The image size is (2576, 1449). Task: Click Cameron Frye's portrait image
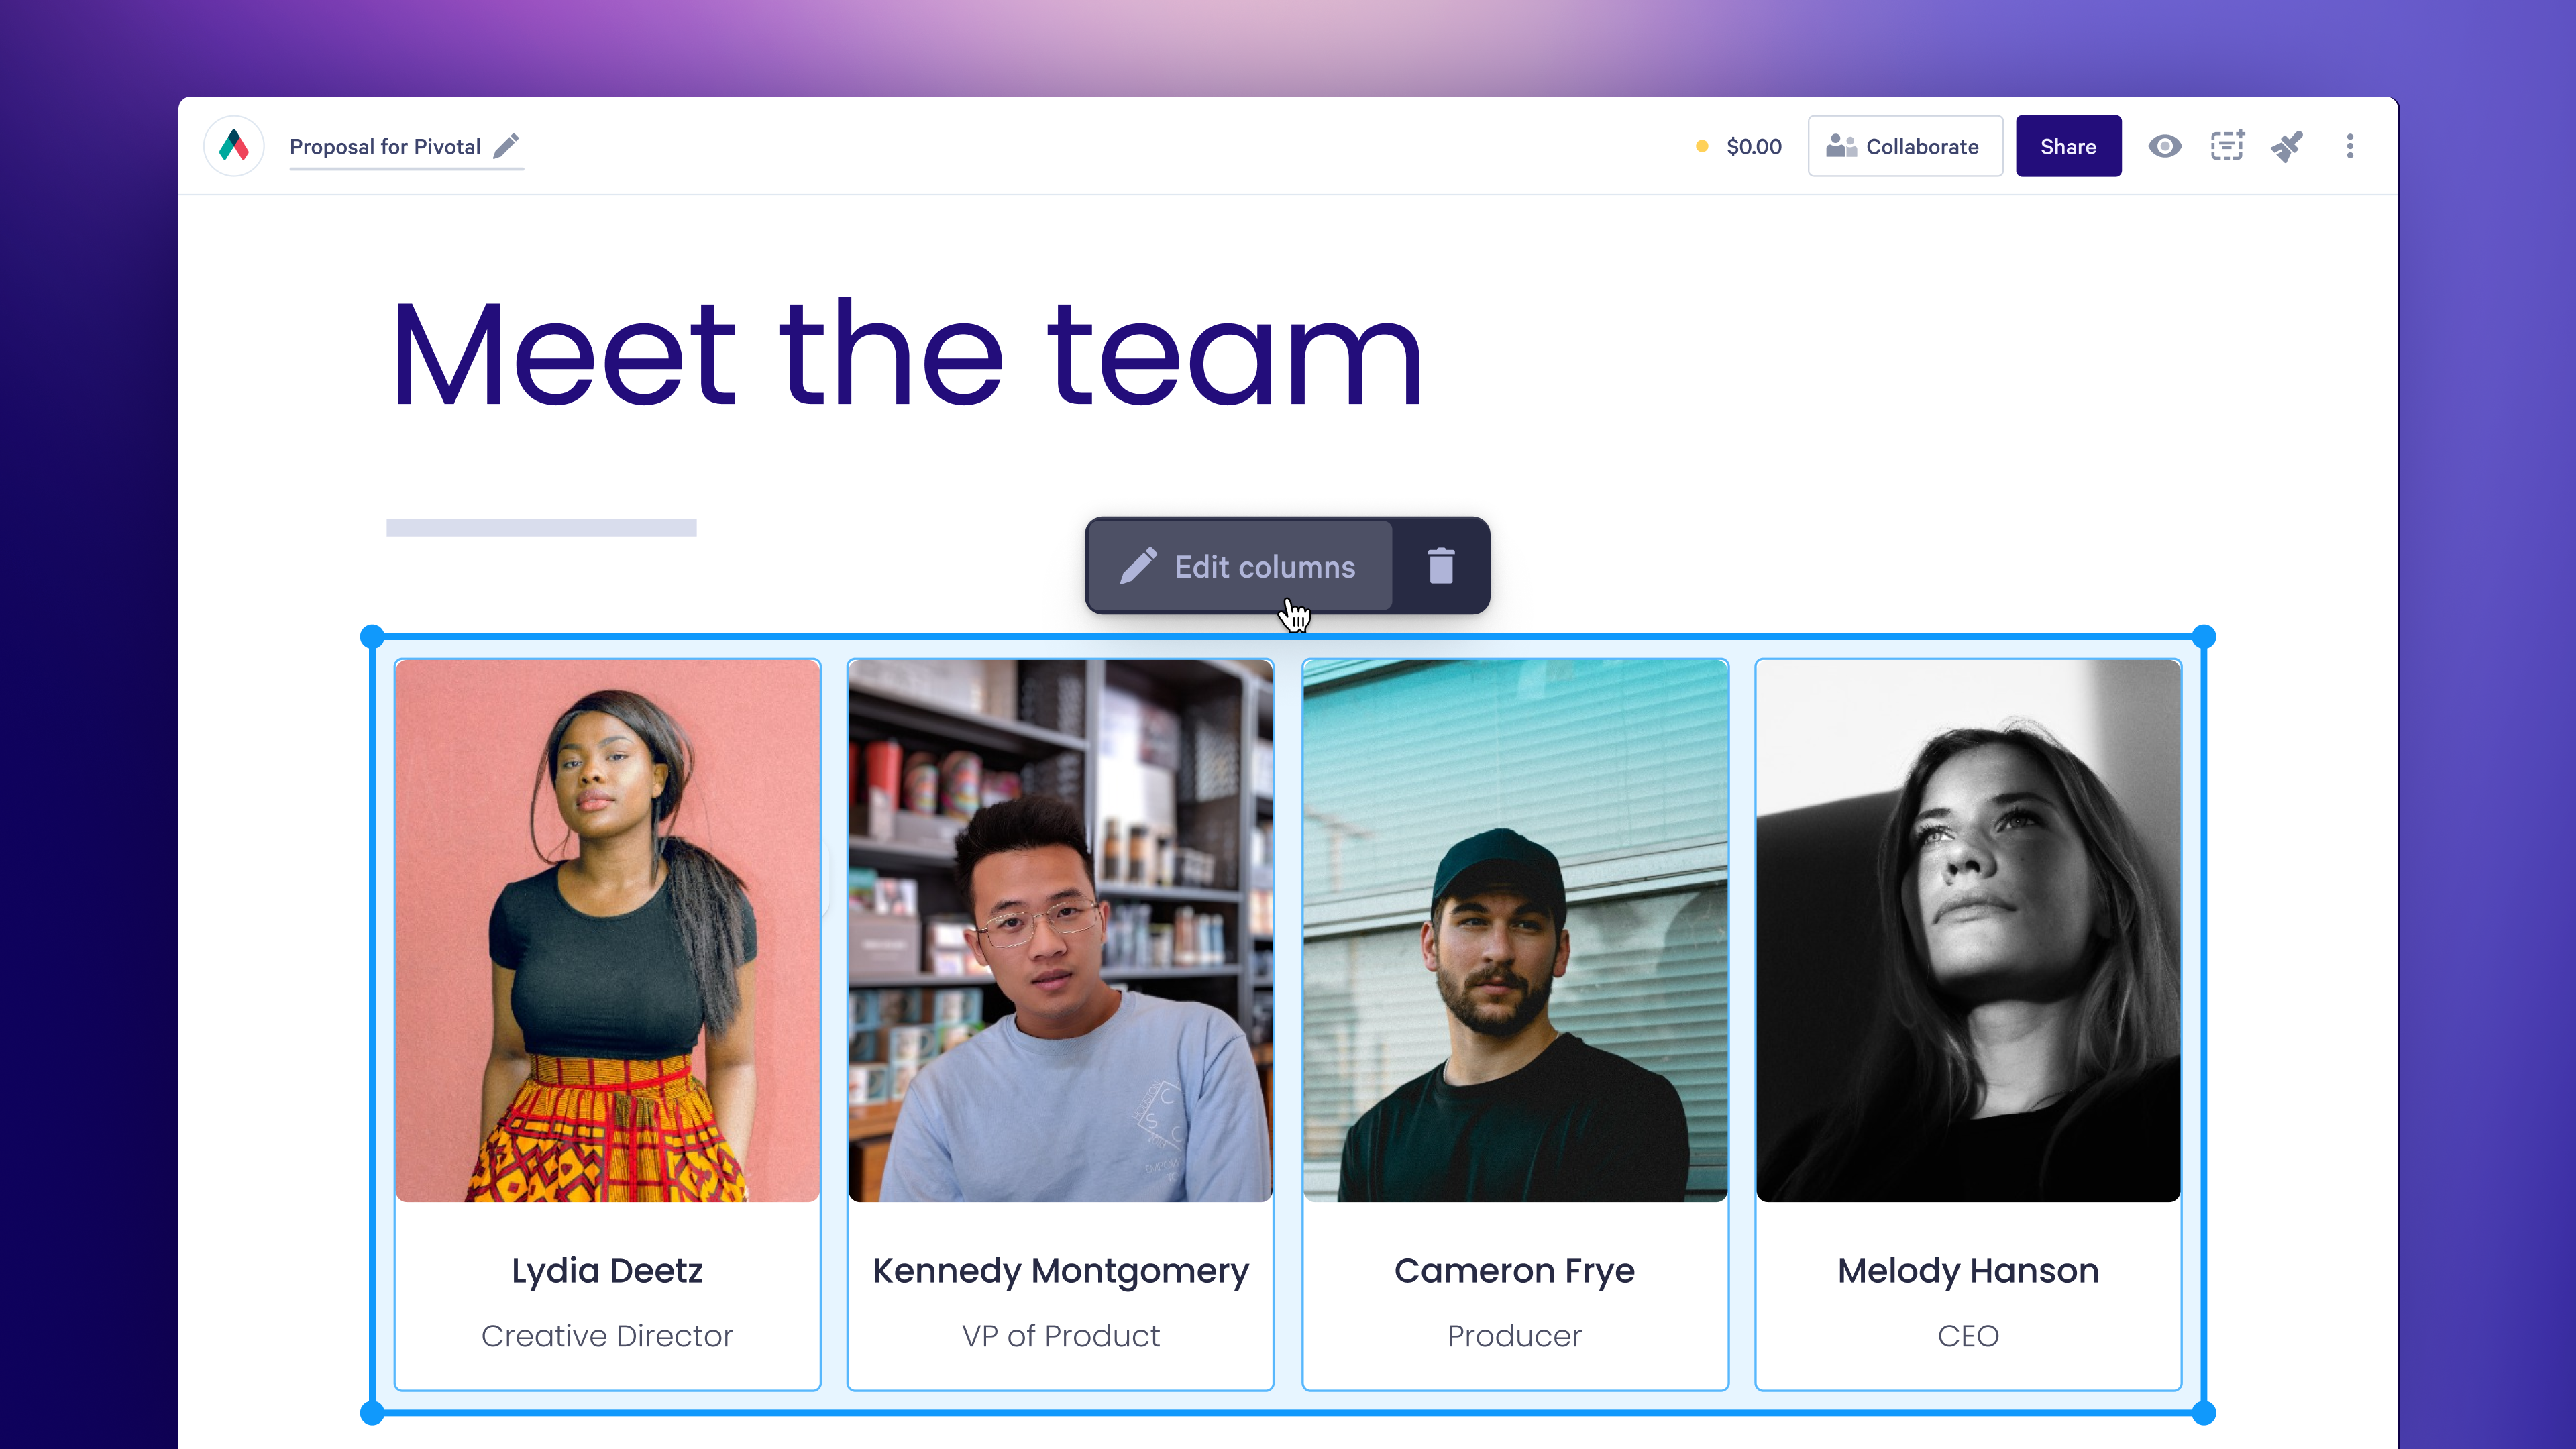1514,930
